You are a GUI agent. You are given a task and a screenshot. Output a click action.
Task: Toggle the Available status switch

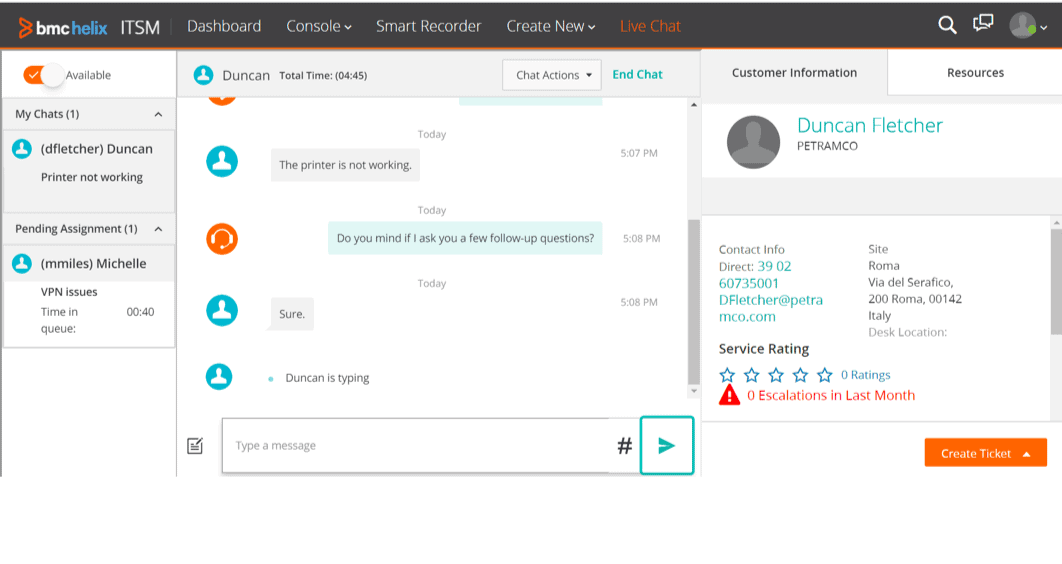coord(43,74)
